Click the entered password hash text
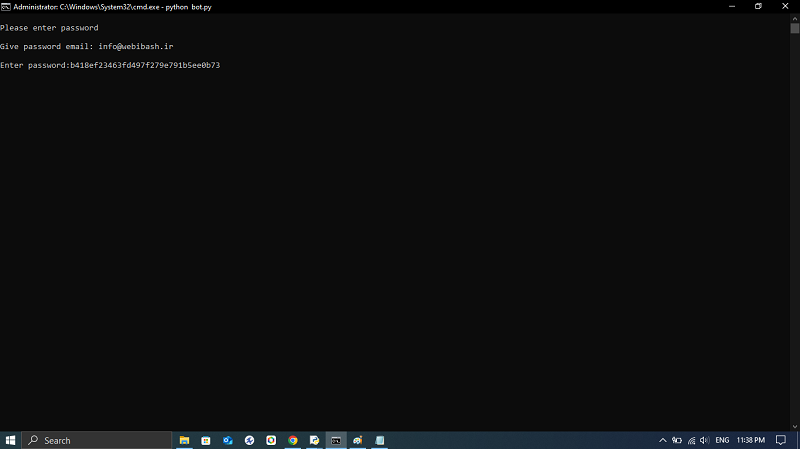Screen dimensions: 800x449 (145, 65)
